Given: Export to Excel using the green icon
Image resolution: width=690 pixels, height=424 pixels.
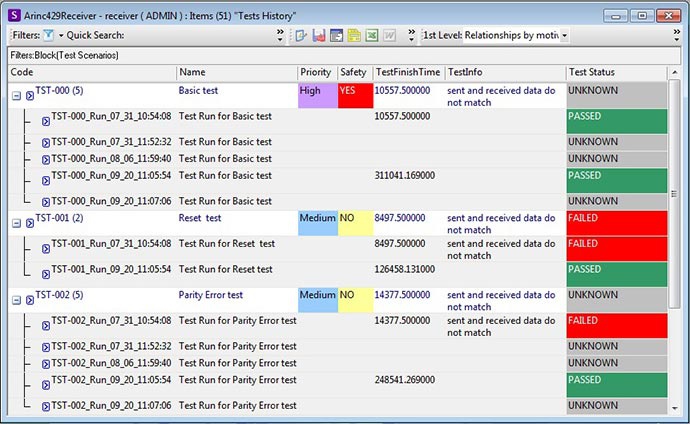Looking at the screenshot, I should tap(371, 35).
